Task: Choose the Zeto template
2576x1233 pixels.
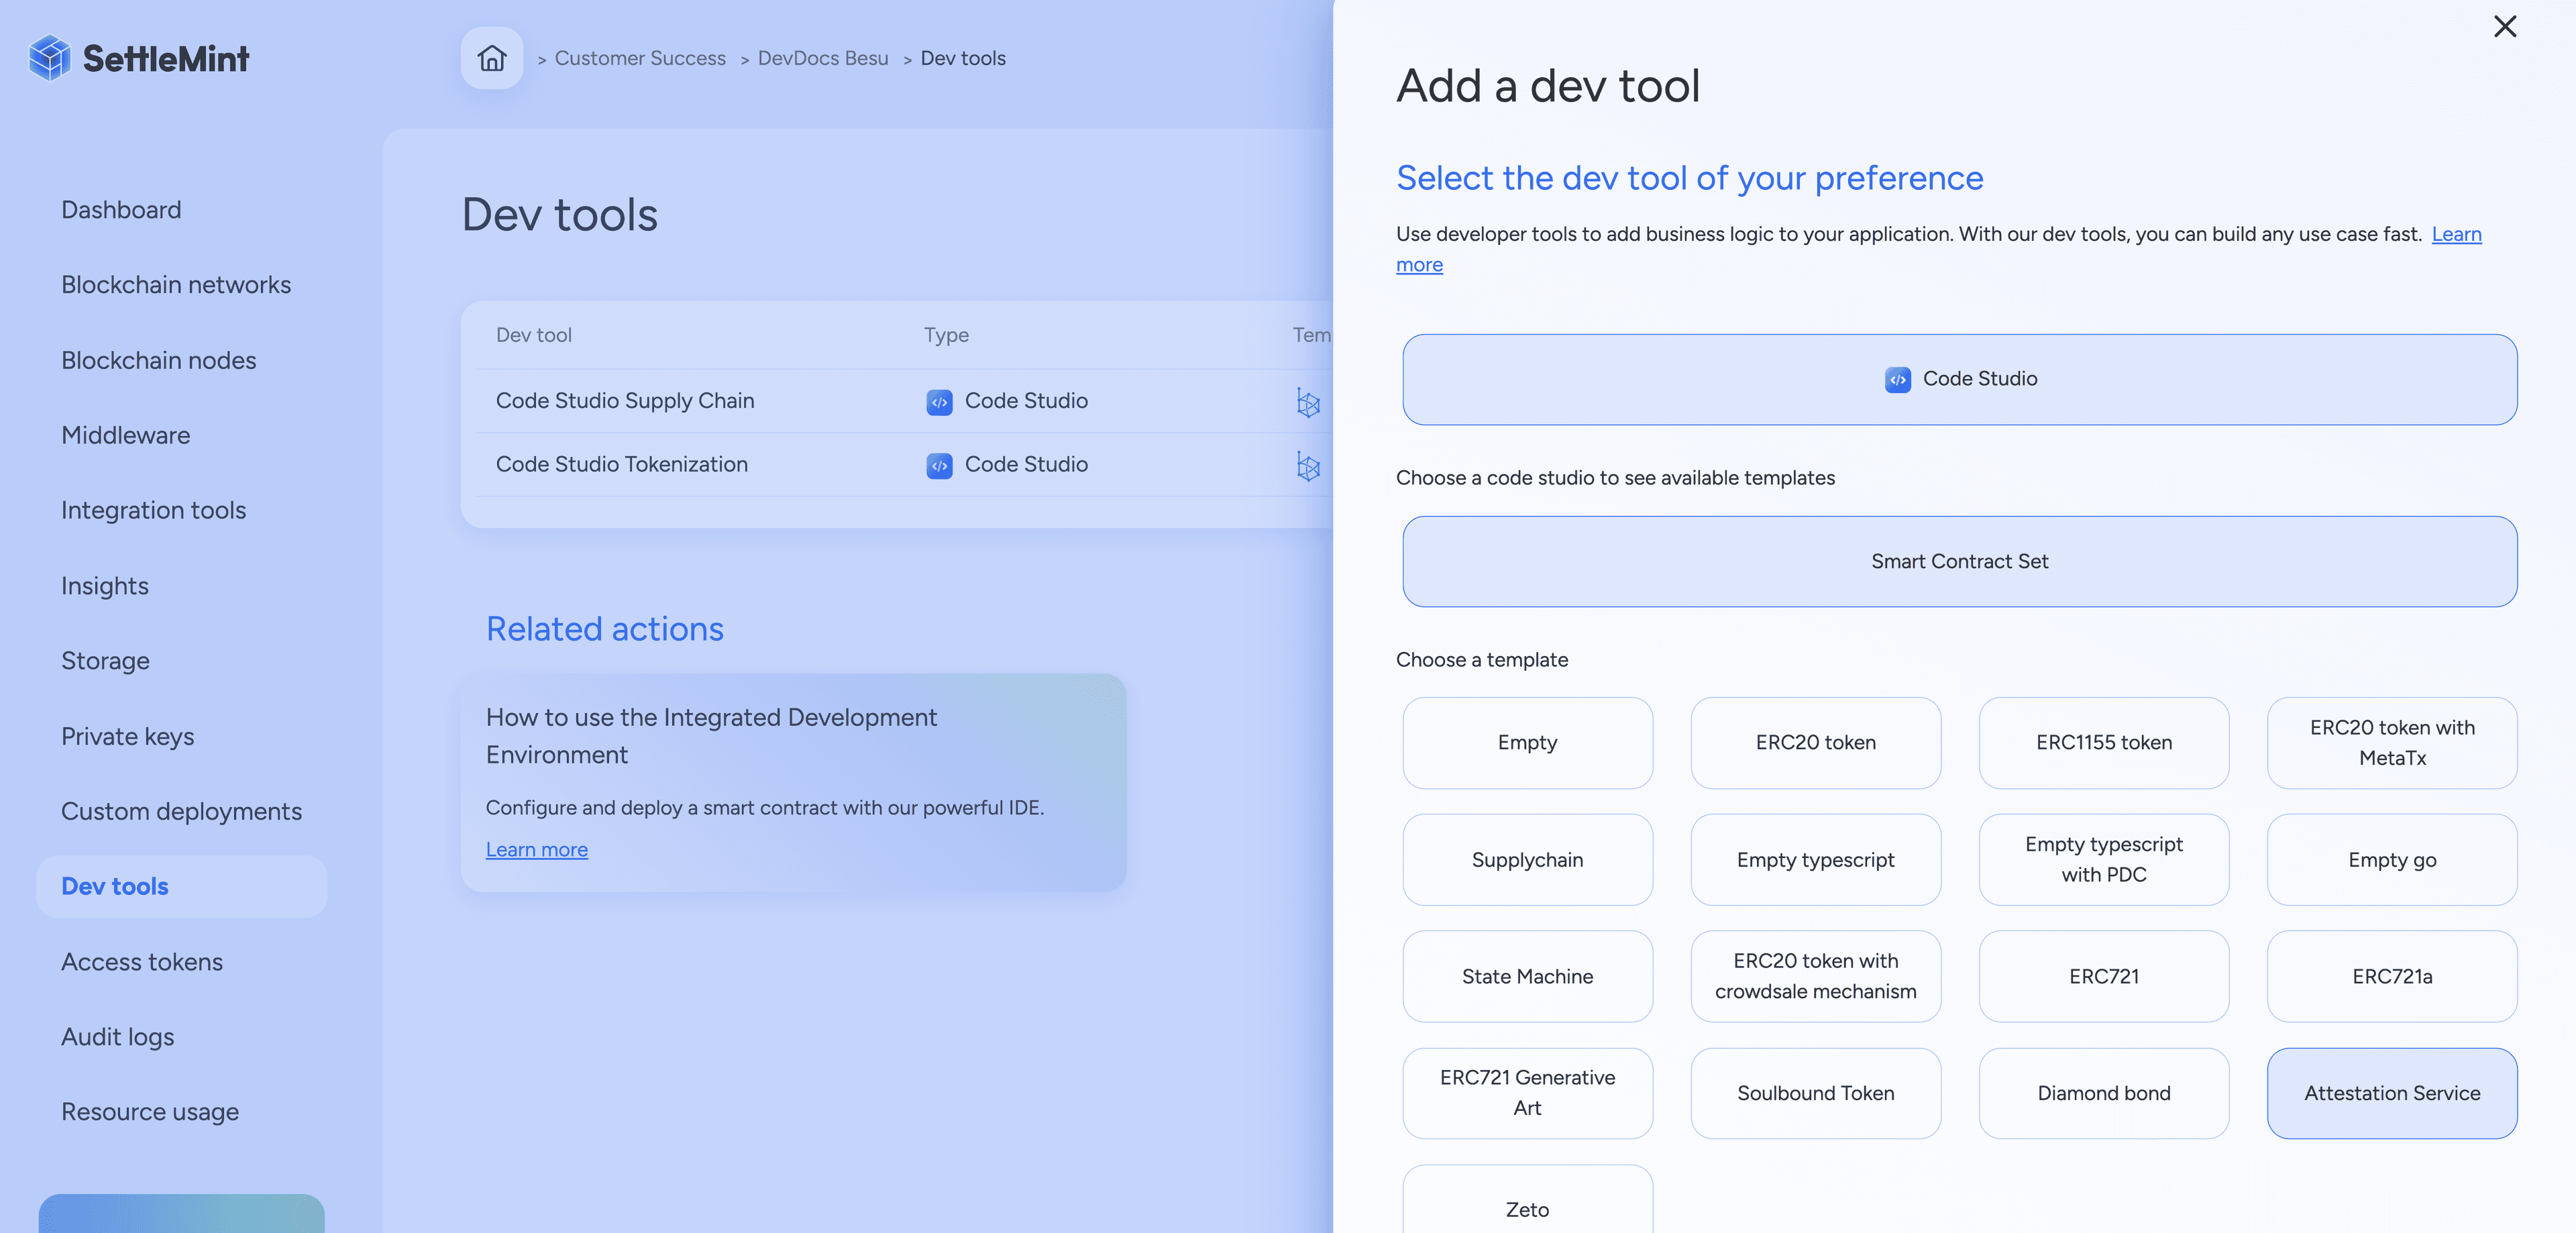Action: coord(1527,1200)
